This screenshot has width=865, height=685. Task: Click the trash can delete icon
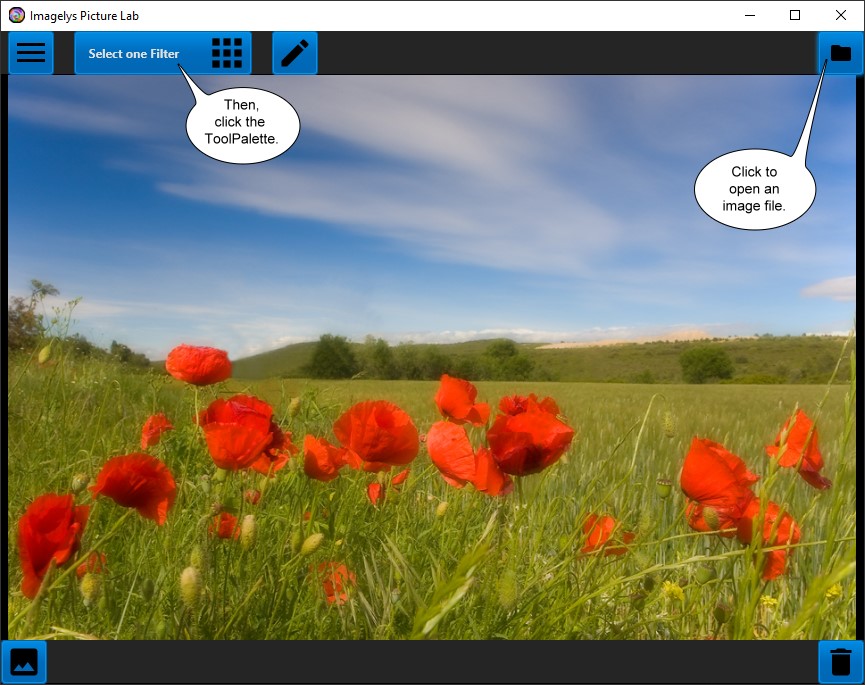tap(841, 662)
